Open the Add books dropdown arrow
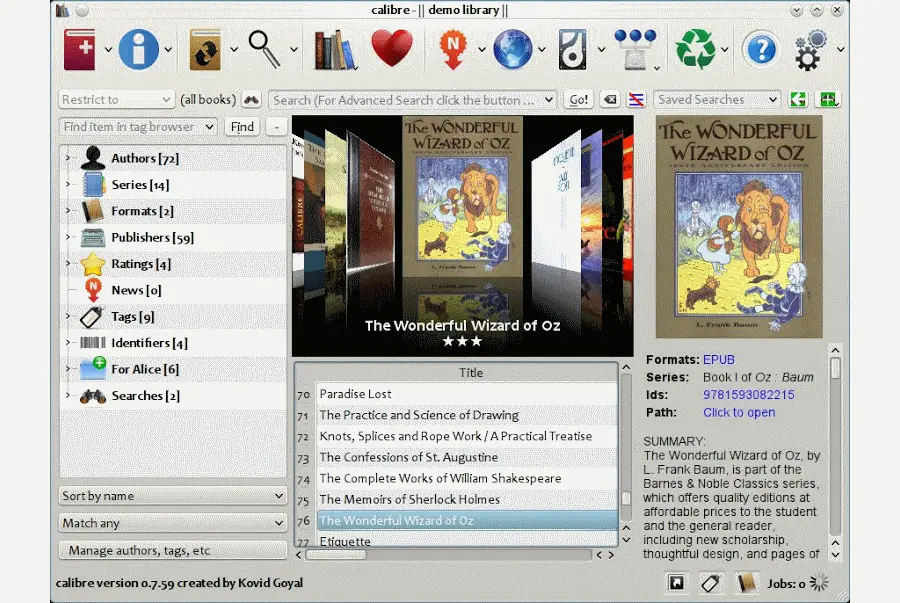Screen dimensions: 900x603 pos(108,50)
